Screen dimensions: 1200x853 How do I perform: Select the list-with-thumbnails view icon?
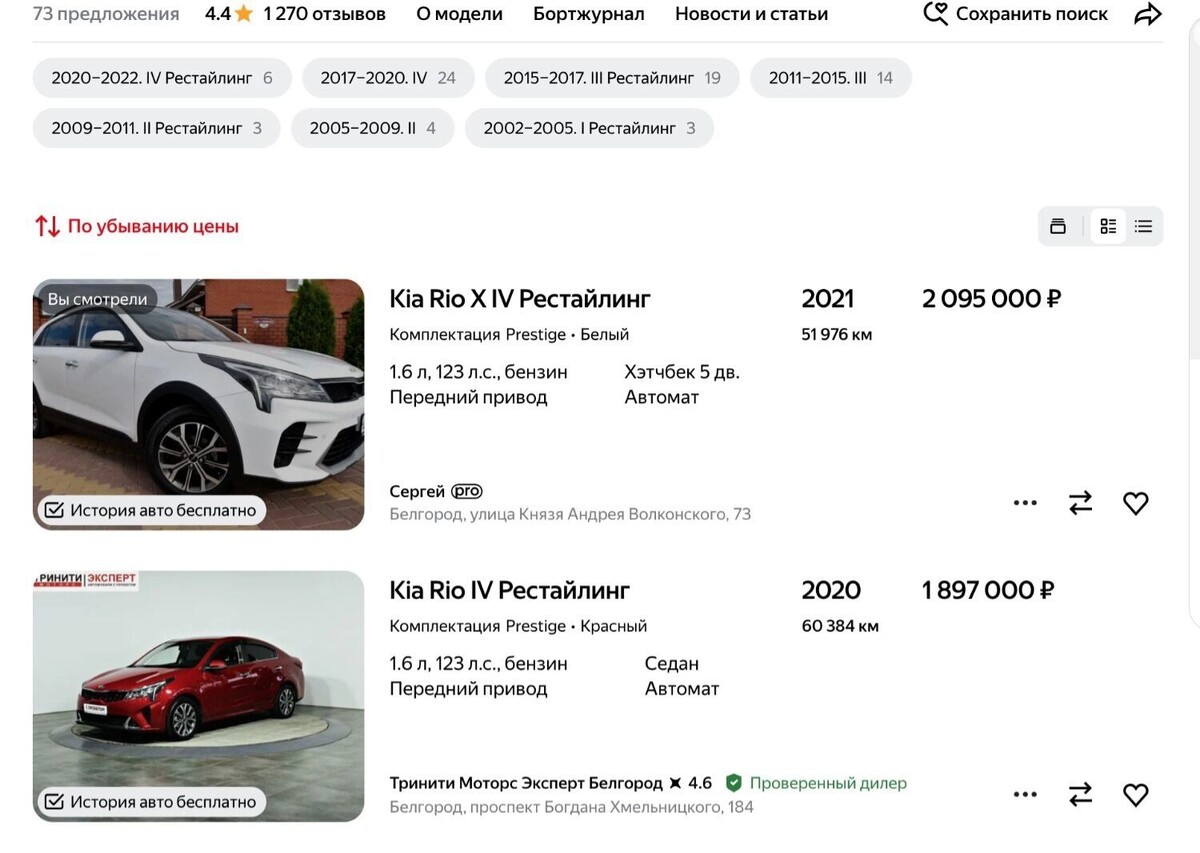pos(1108,226)
